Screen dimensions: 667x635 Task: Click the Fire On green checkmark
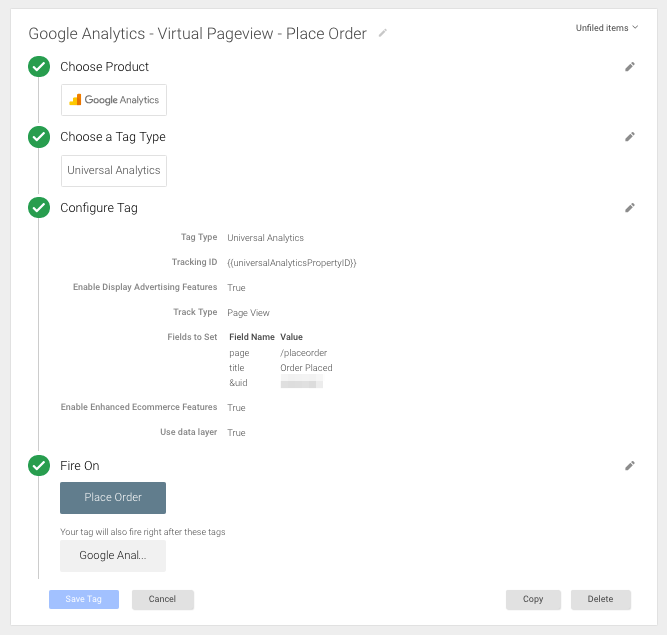coord(39,466)
